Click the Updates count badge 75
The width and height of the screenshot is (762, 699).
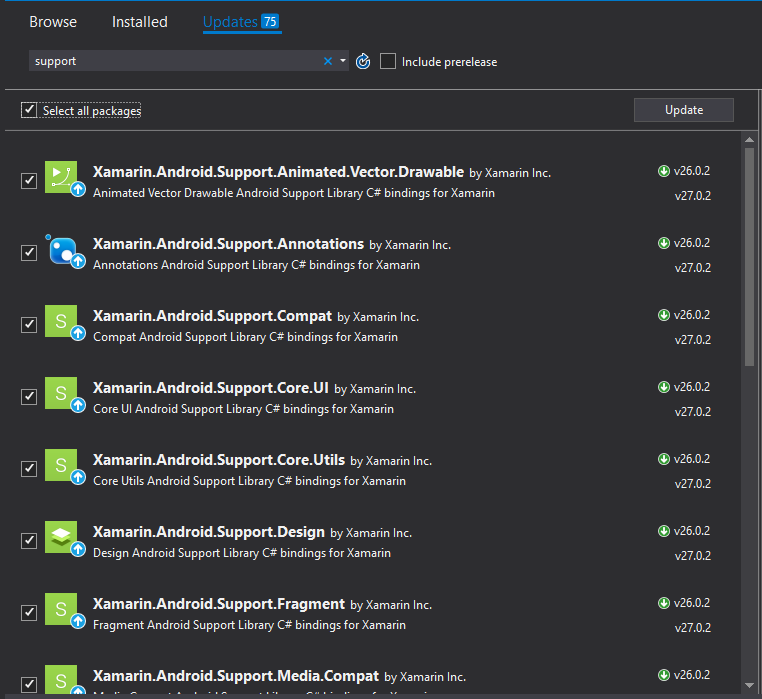(270, 21)
